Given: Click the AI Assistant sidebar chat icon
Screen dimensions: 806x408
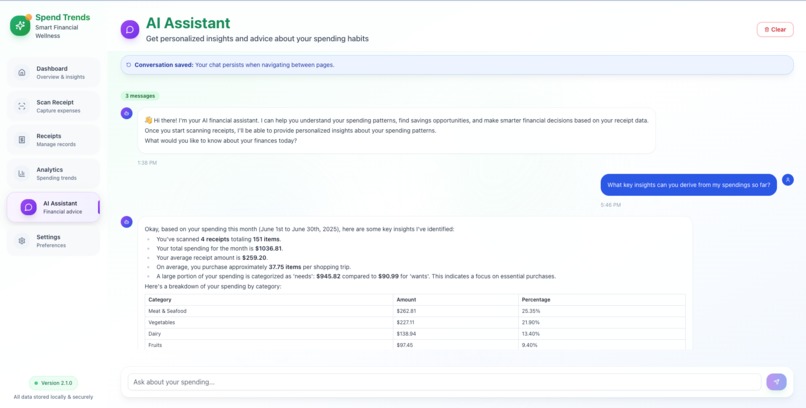Looking at the screenshot, I should pyautogui.click(x=28, y=207).
